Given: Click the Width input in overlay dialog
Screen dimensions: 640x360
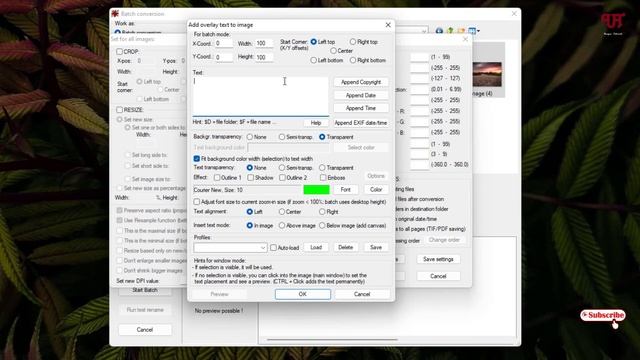Looking at the screenshot, I should point(264,43).
